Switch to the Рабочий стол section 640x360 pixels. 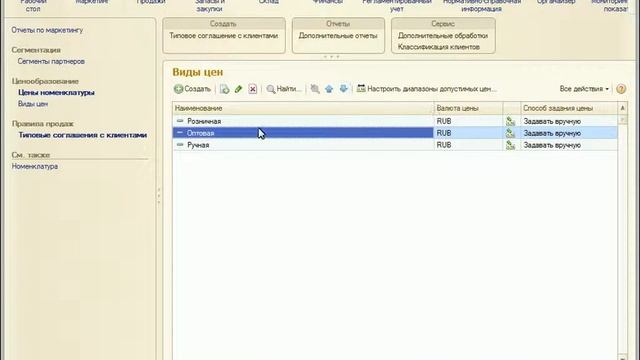(x=33, y=5)
